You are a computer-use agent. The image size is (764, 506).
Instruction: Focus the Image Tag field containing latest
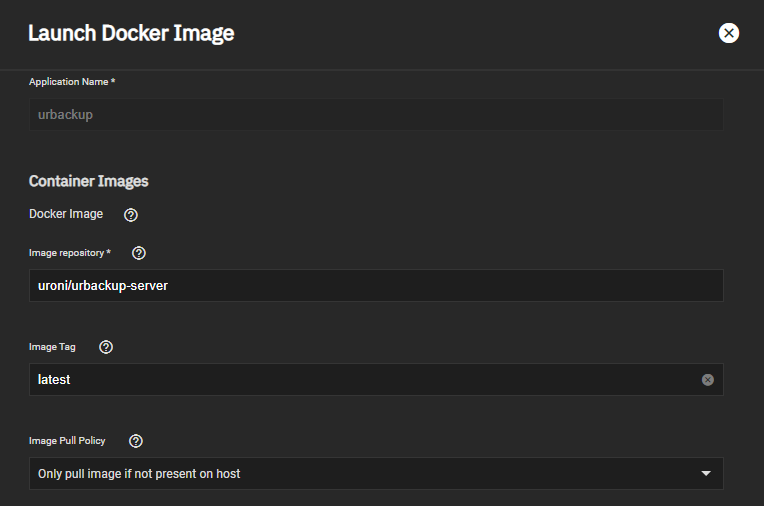360,380
